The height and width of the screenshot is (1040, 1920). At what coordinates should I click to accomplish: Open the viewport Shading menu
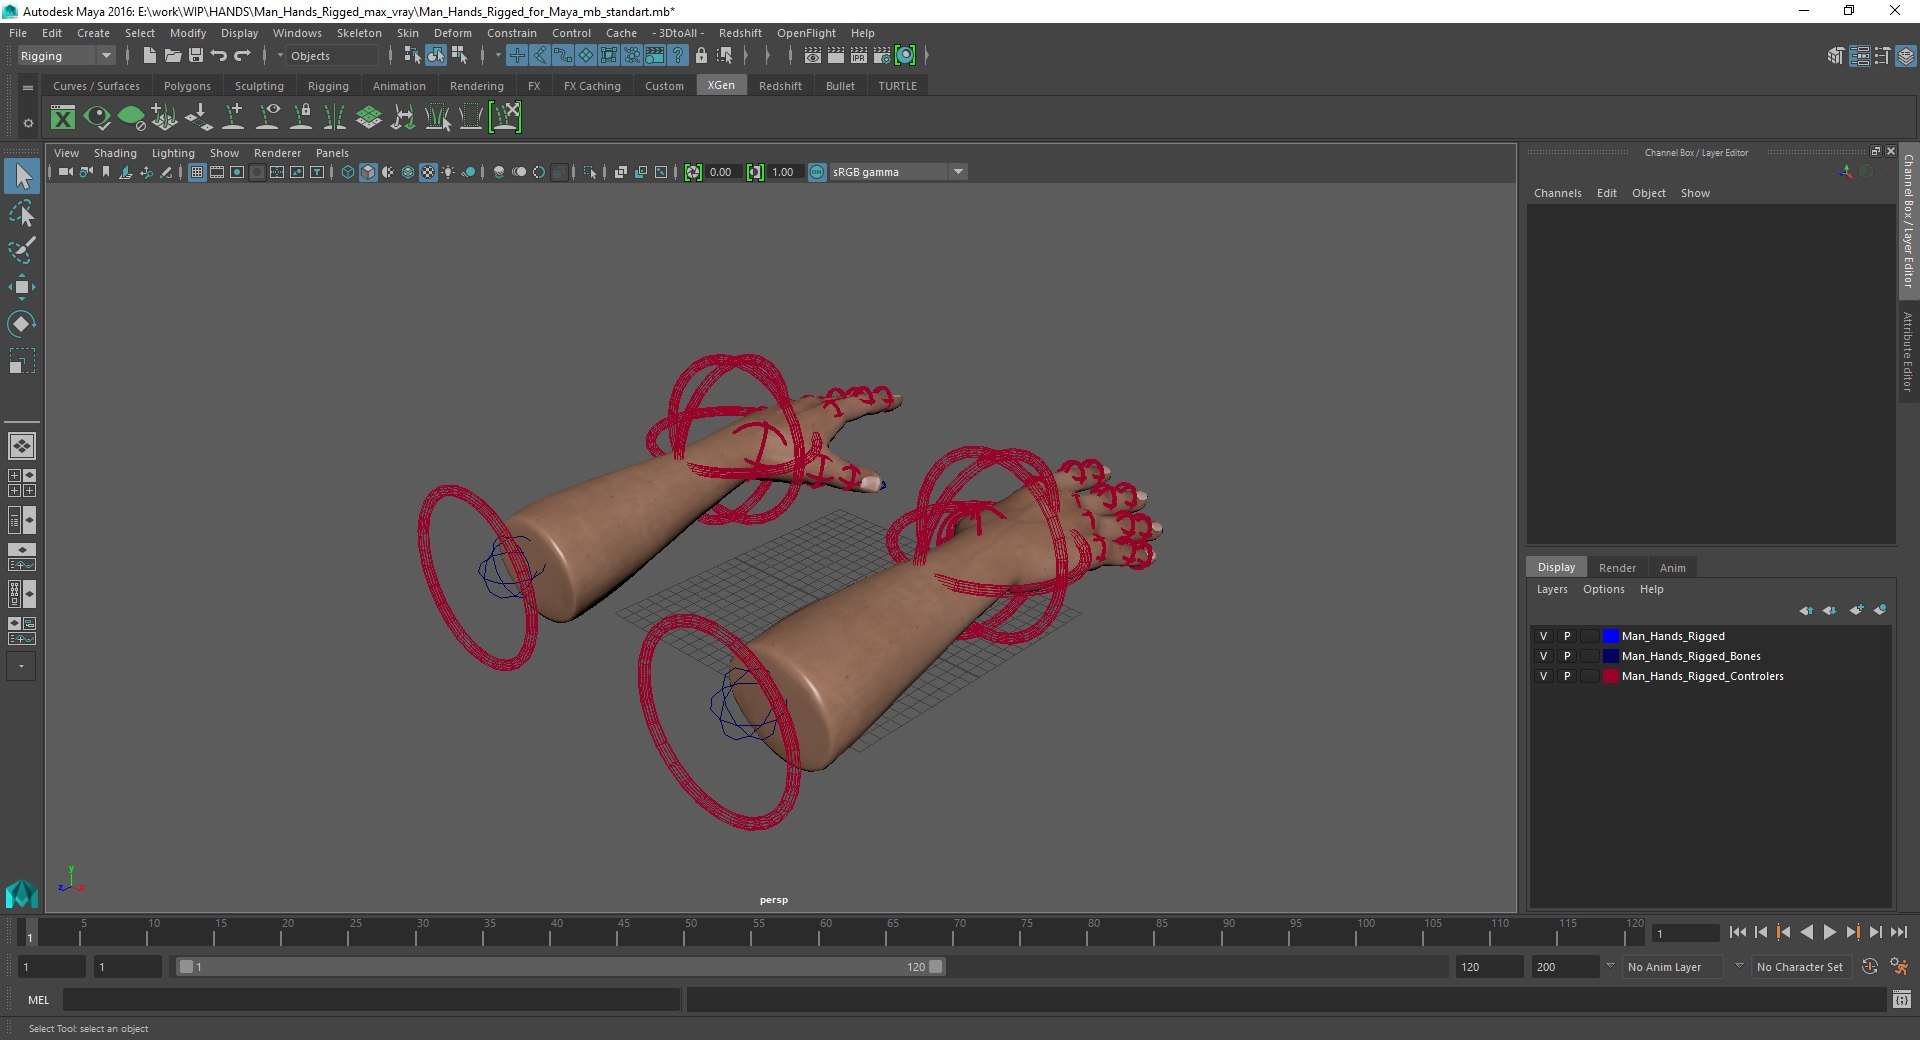115,153
